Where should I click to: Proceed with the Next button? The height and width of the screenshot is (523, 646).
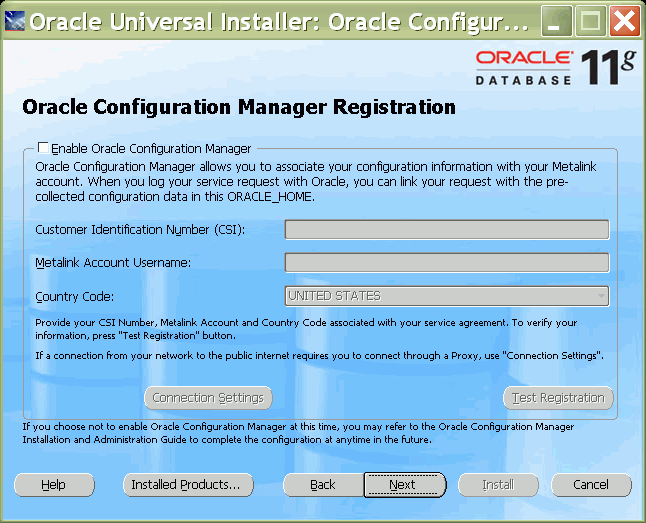pyautogui.click(x=403, y=485)
